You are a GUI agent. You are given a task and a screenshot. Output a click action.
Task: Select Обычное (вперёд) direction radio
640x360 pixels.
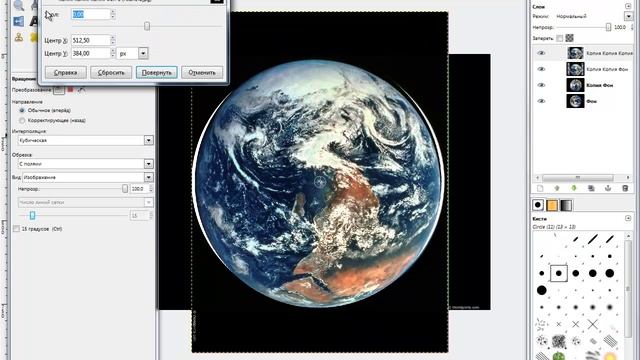(x=22, y=110)
